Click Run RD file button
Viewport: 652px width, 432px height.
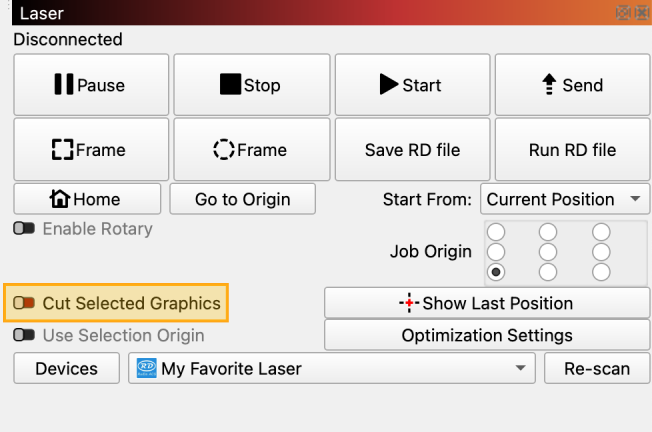[x=572, y=150]
